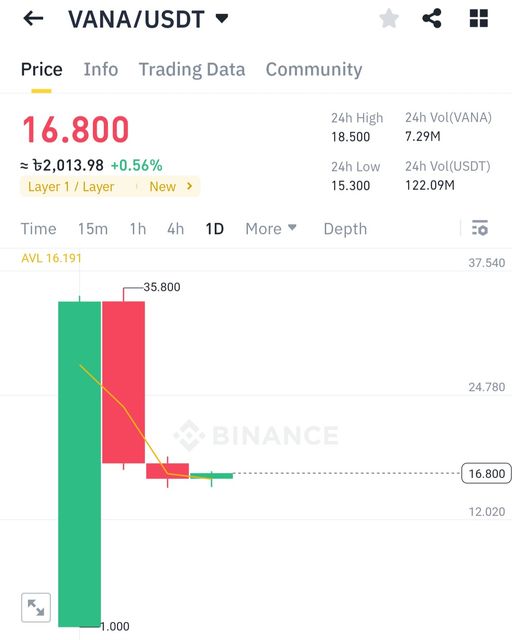
Task: Toggle the favorite star icon
Action: 389,18
